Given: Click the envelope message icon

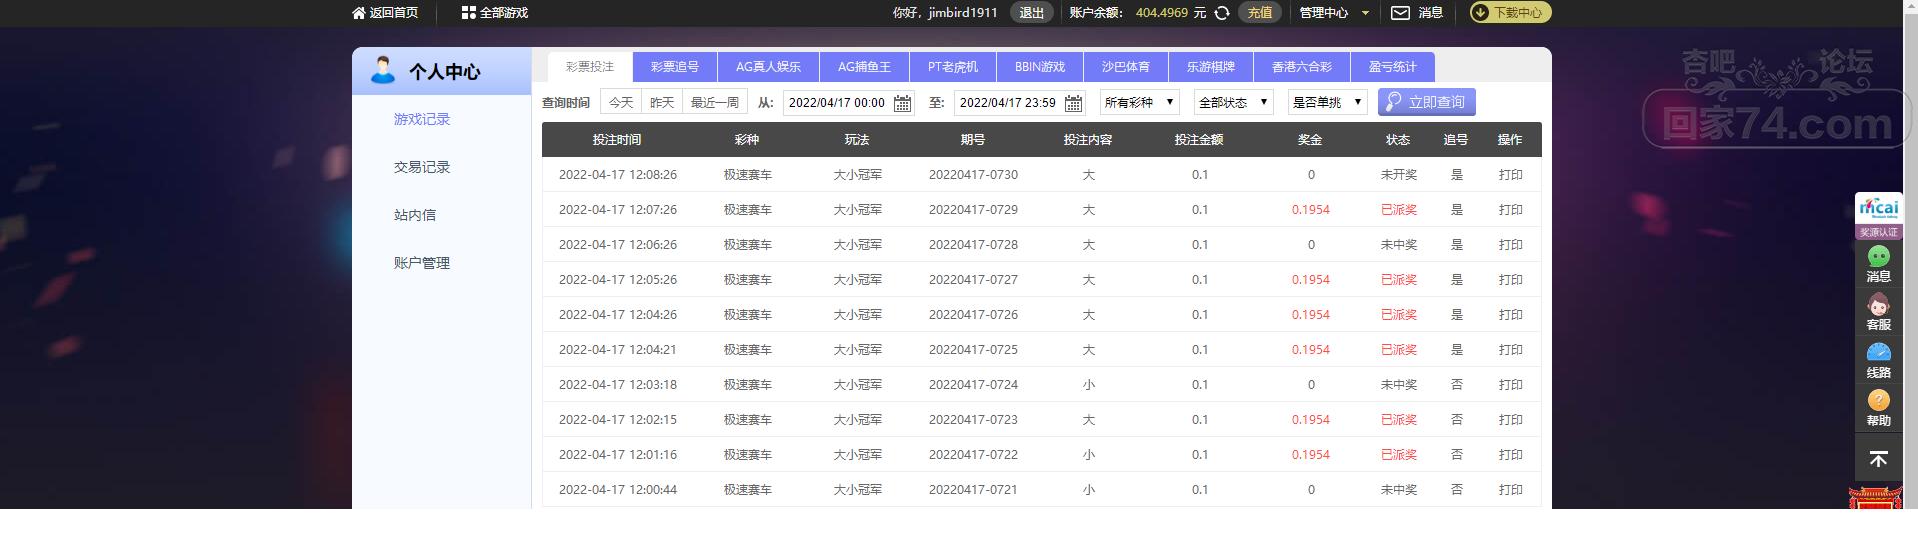Looking at the screenshot, I should pyautogui.click(x=1401, y=13).
